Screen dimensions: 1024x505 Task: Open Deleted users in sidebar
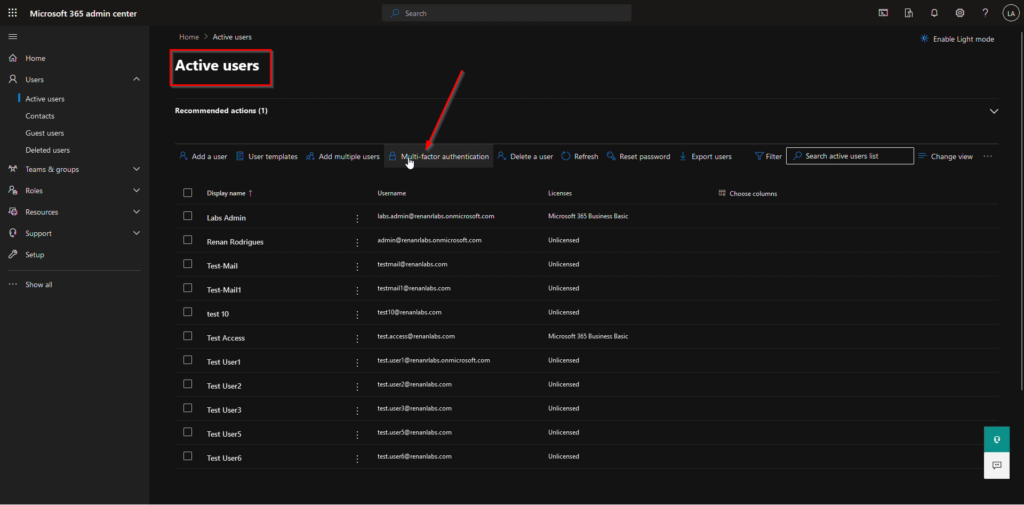tap(48, 150)
